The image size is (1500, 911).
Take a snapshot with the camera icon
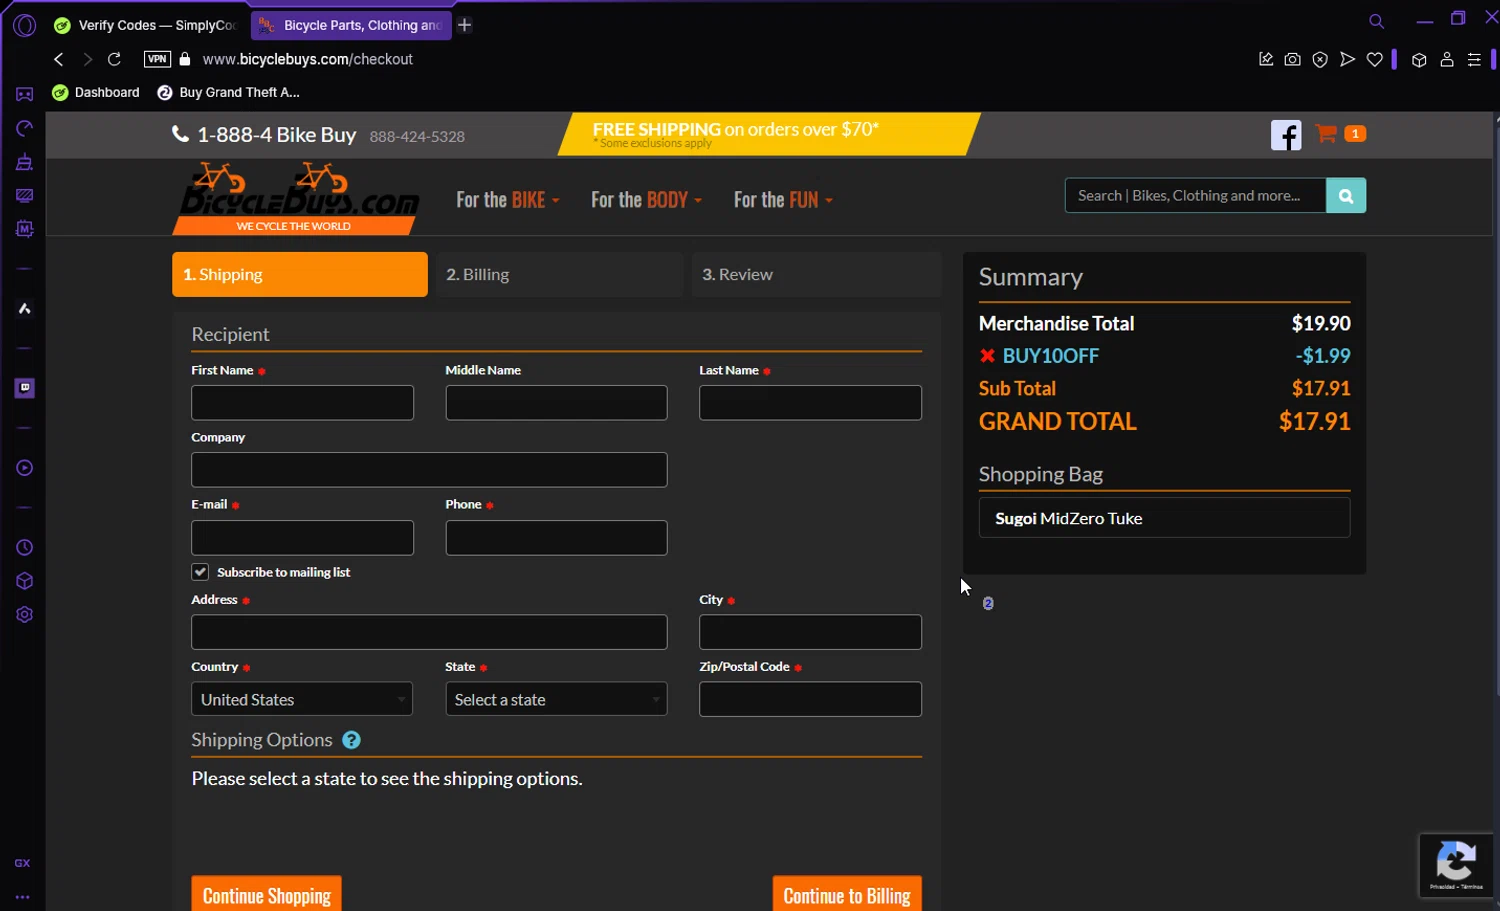[1293, 60]
